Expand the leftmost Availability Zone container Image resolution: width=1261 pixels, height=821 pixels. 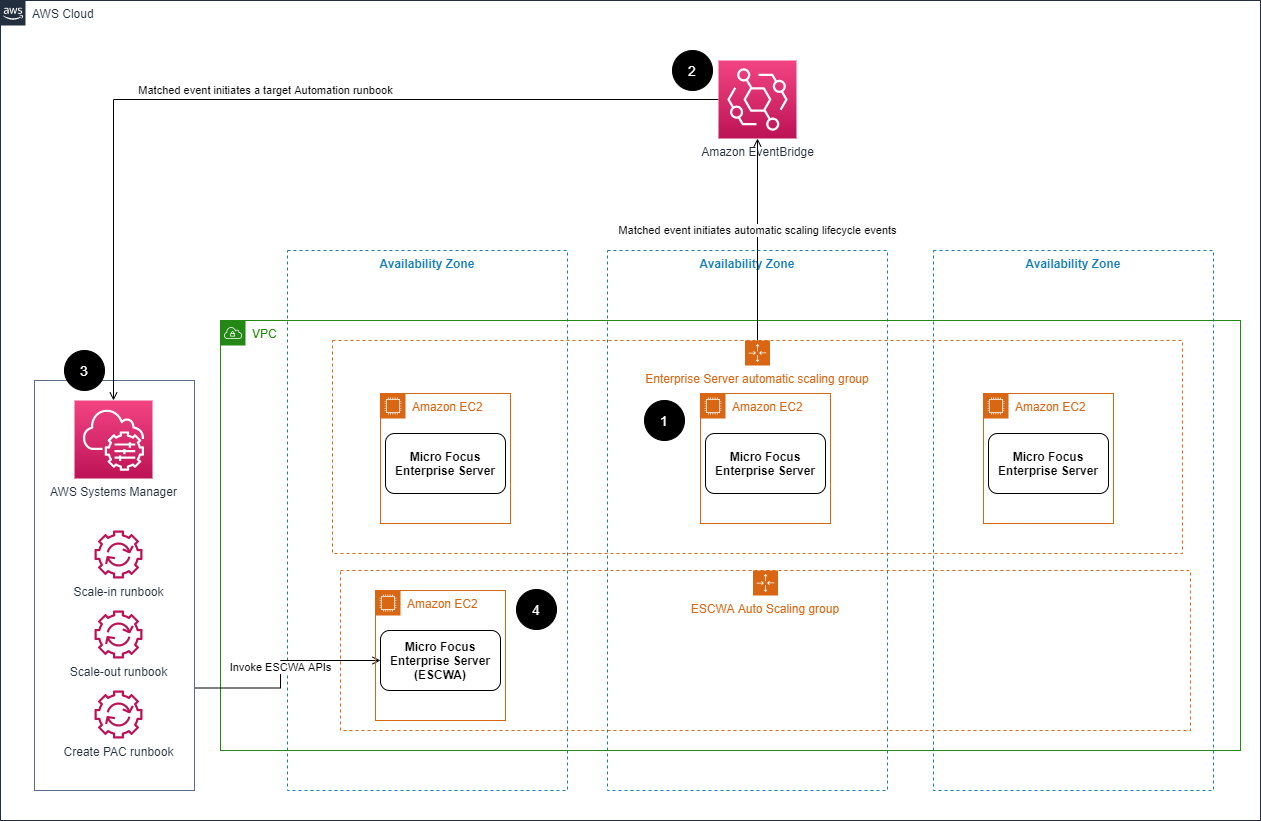click(428, 263)
